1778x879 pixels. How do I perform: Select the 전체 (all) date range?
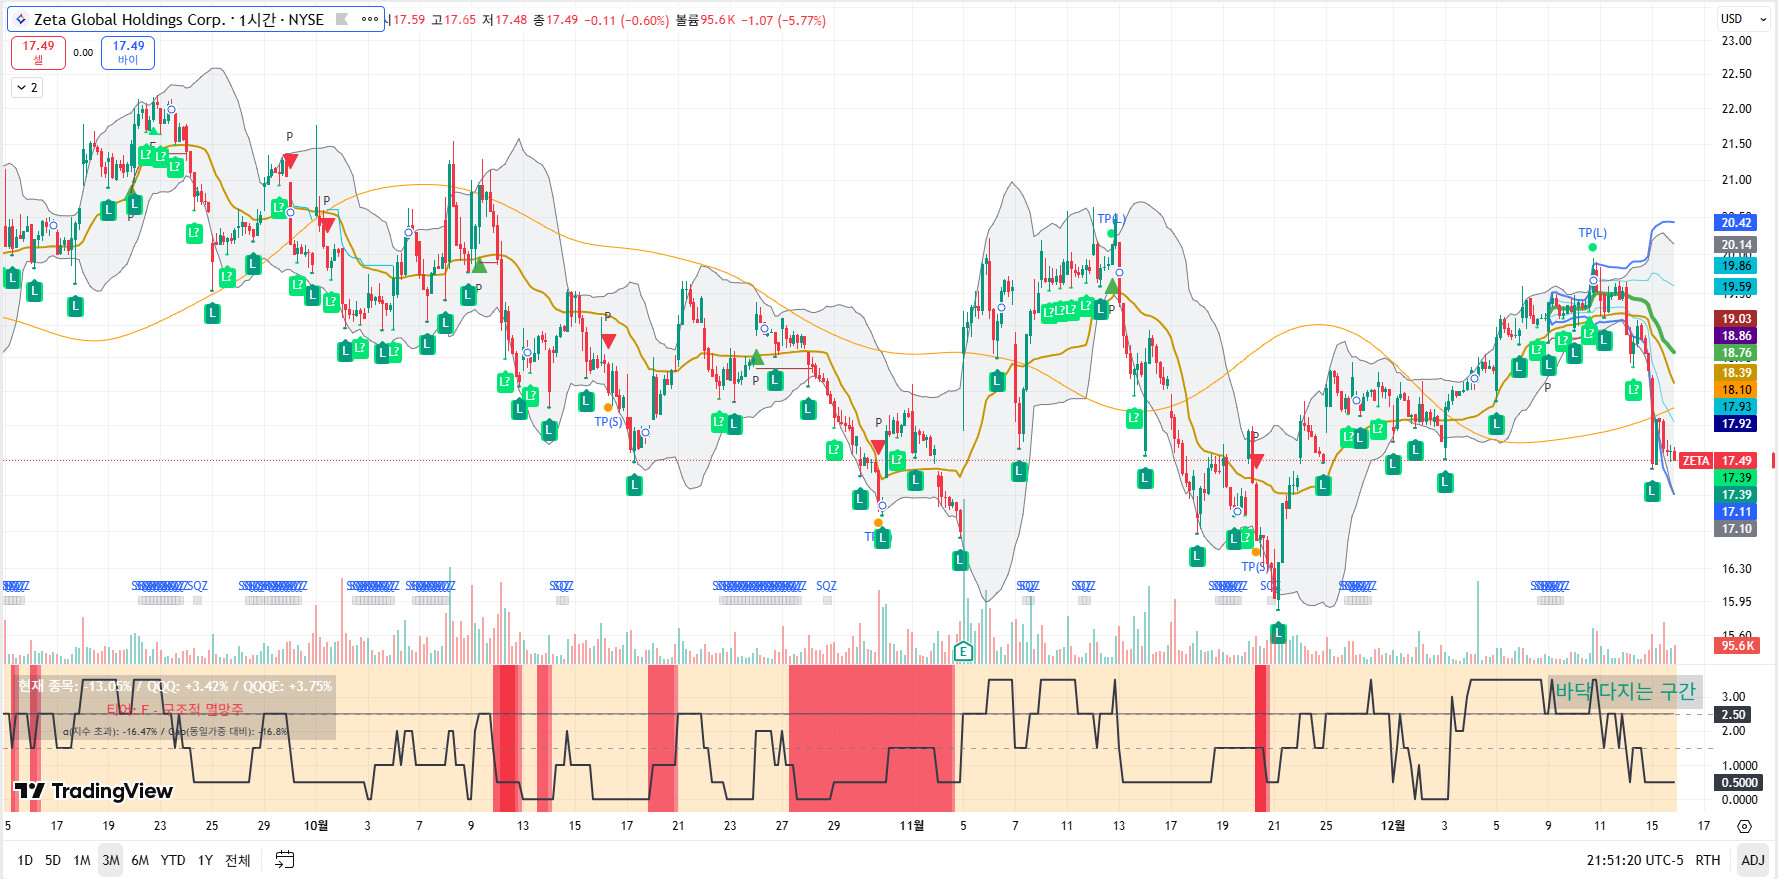[238, 860]
